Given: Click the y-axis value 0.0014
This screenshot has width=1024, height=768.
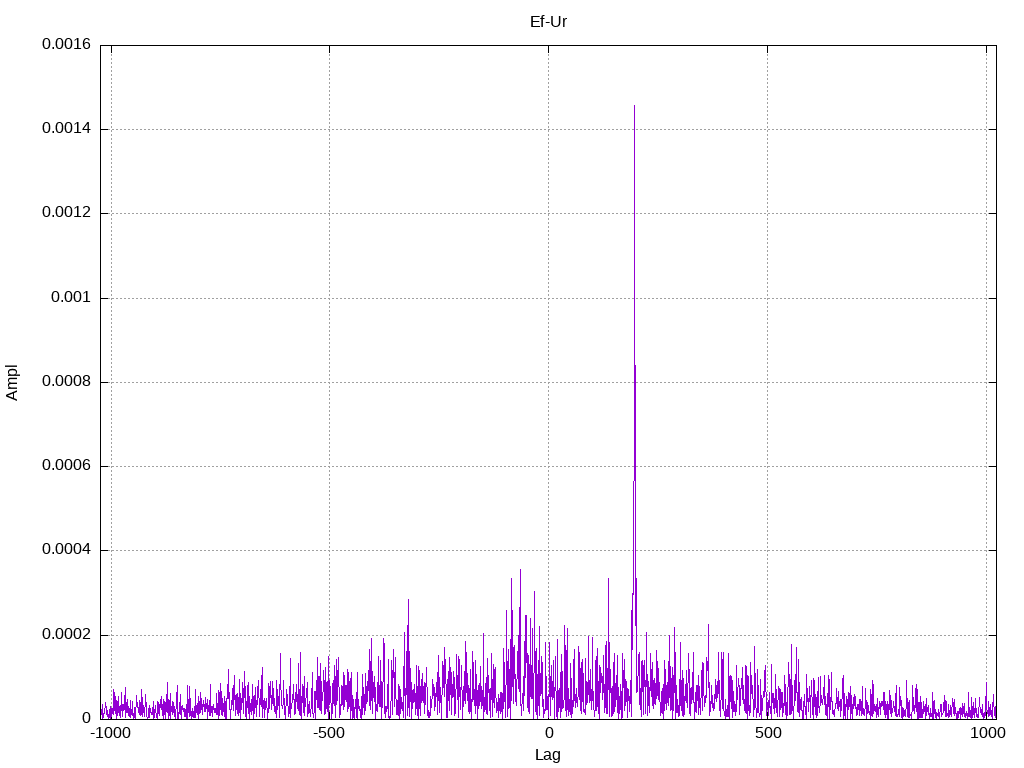Looking at the screenshot, I should coord(67,128).
